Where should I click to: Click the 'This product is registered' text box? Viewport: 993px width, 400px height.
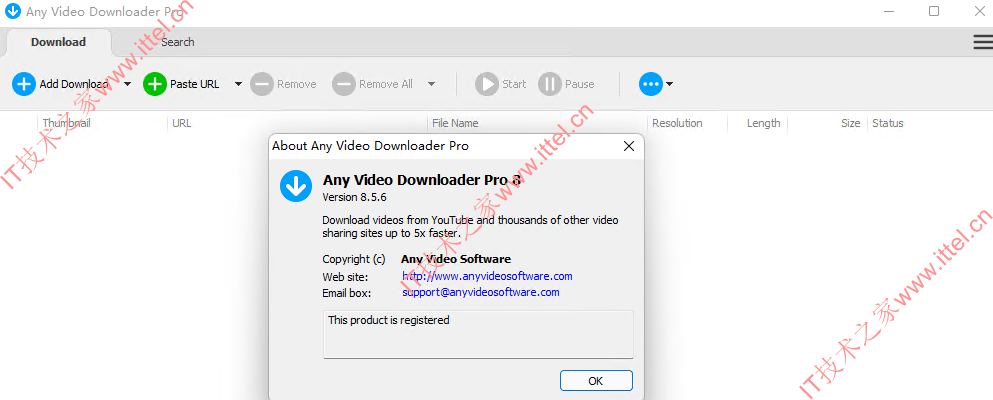point(478,334)
